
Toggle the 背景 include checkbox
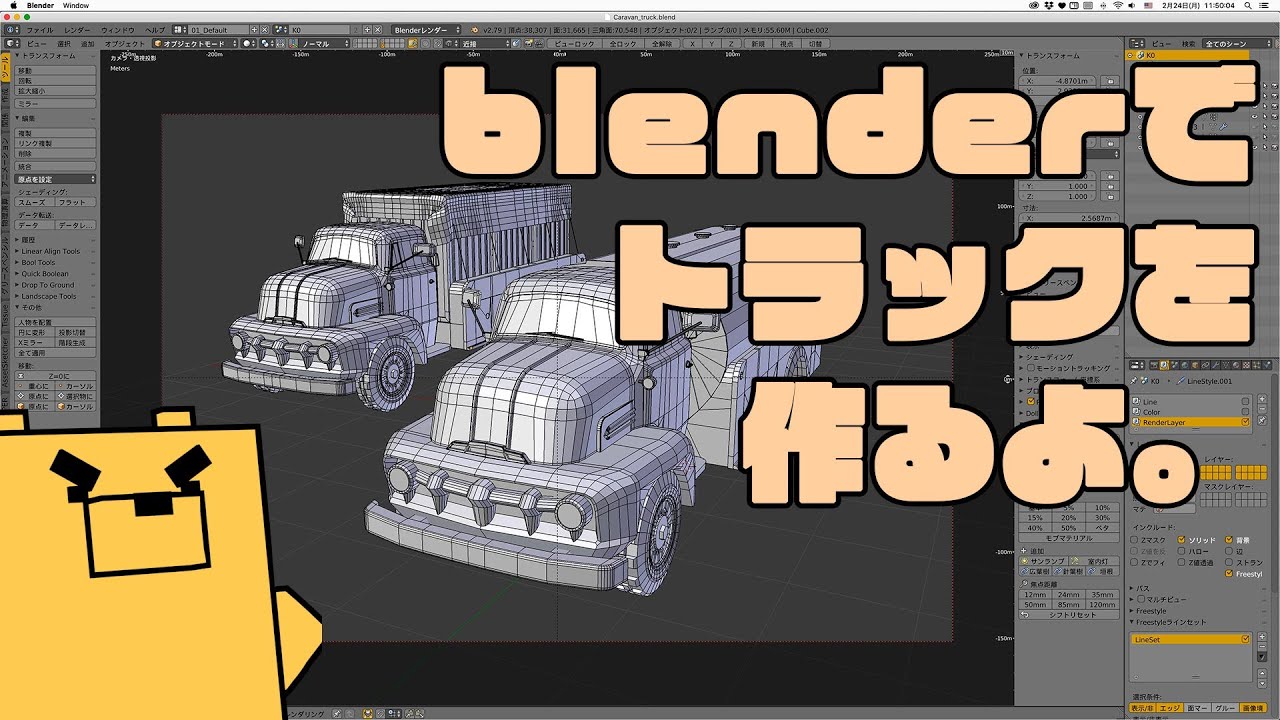(1229, 539)
